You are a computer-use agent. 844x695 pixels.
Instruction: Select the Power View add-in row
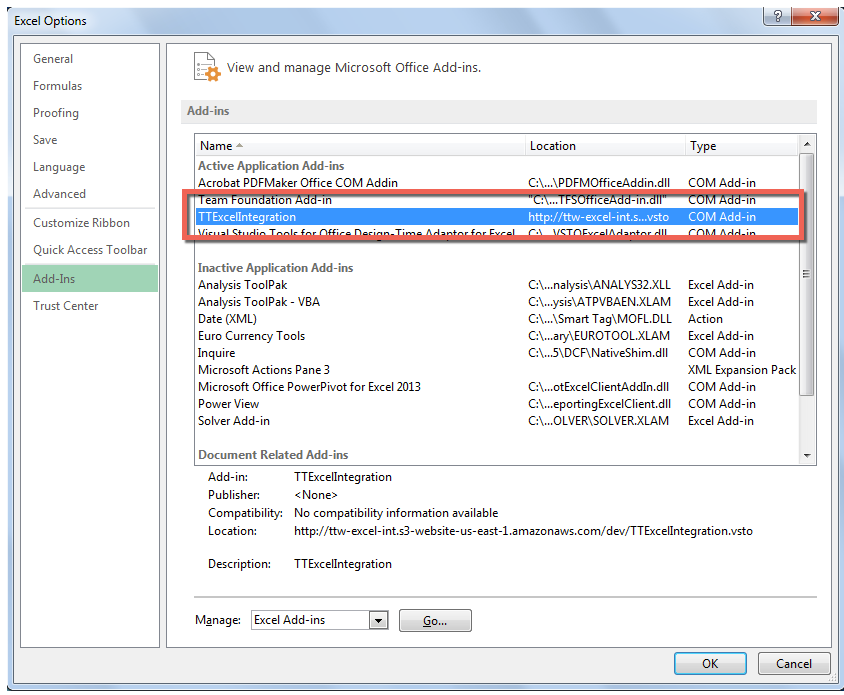click(x=496, y=404)
